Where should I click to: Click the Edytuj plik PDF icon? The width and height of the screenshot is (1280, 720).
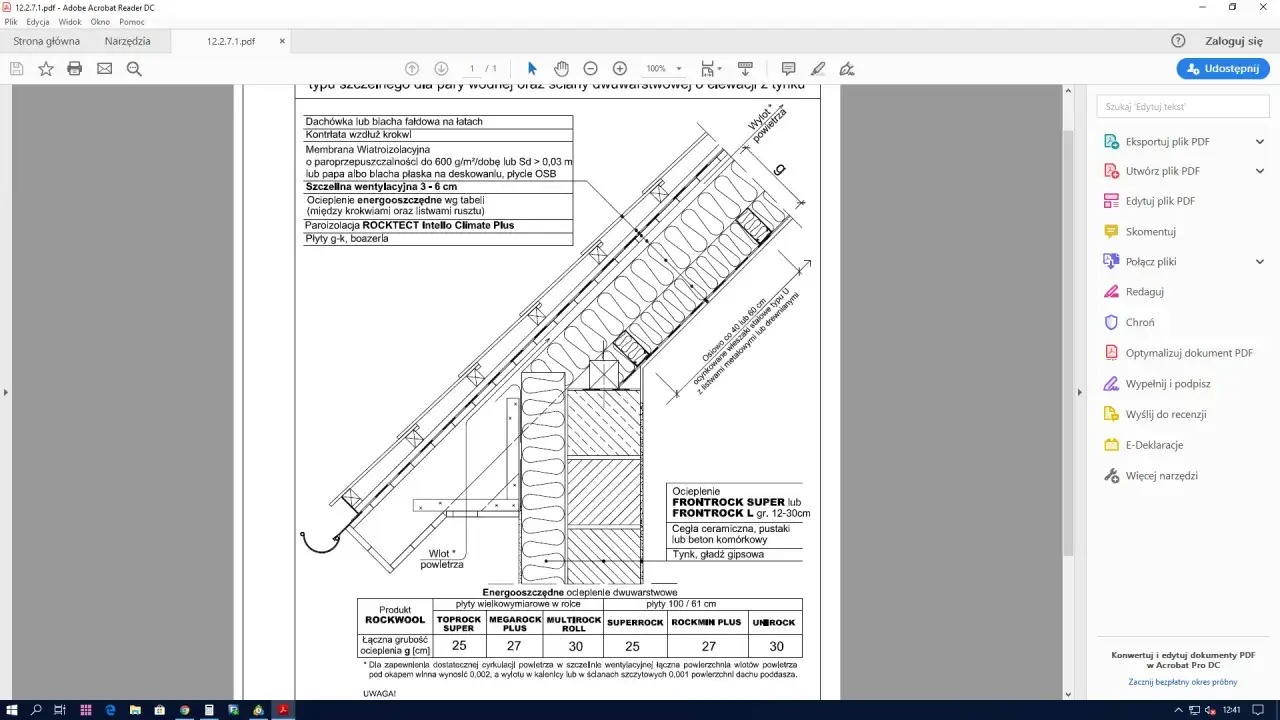click(x=1111, y=201)
